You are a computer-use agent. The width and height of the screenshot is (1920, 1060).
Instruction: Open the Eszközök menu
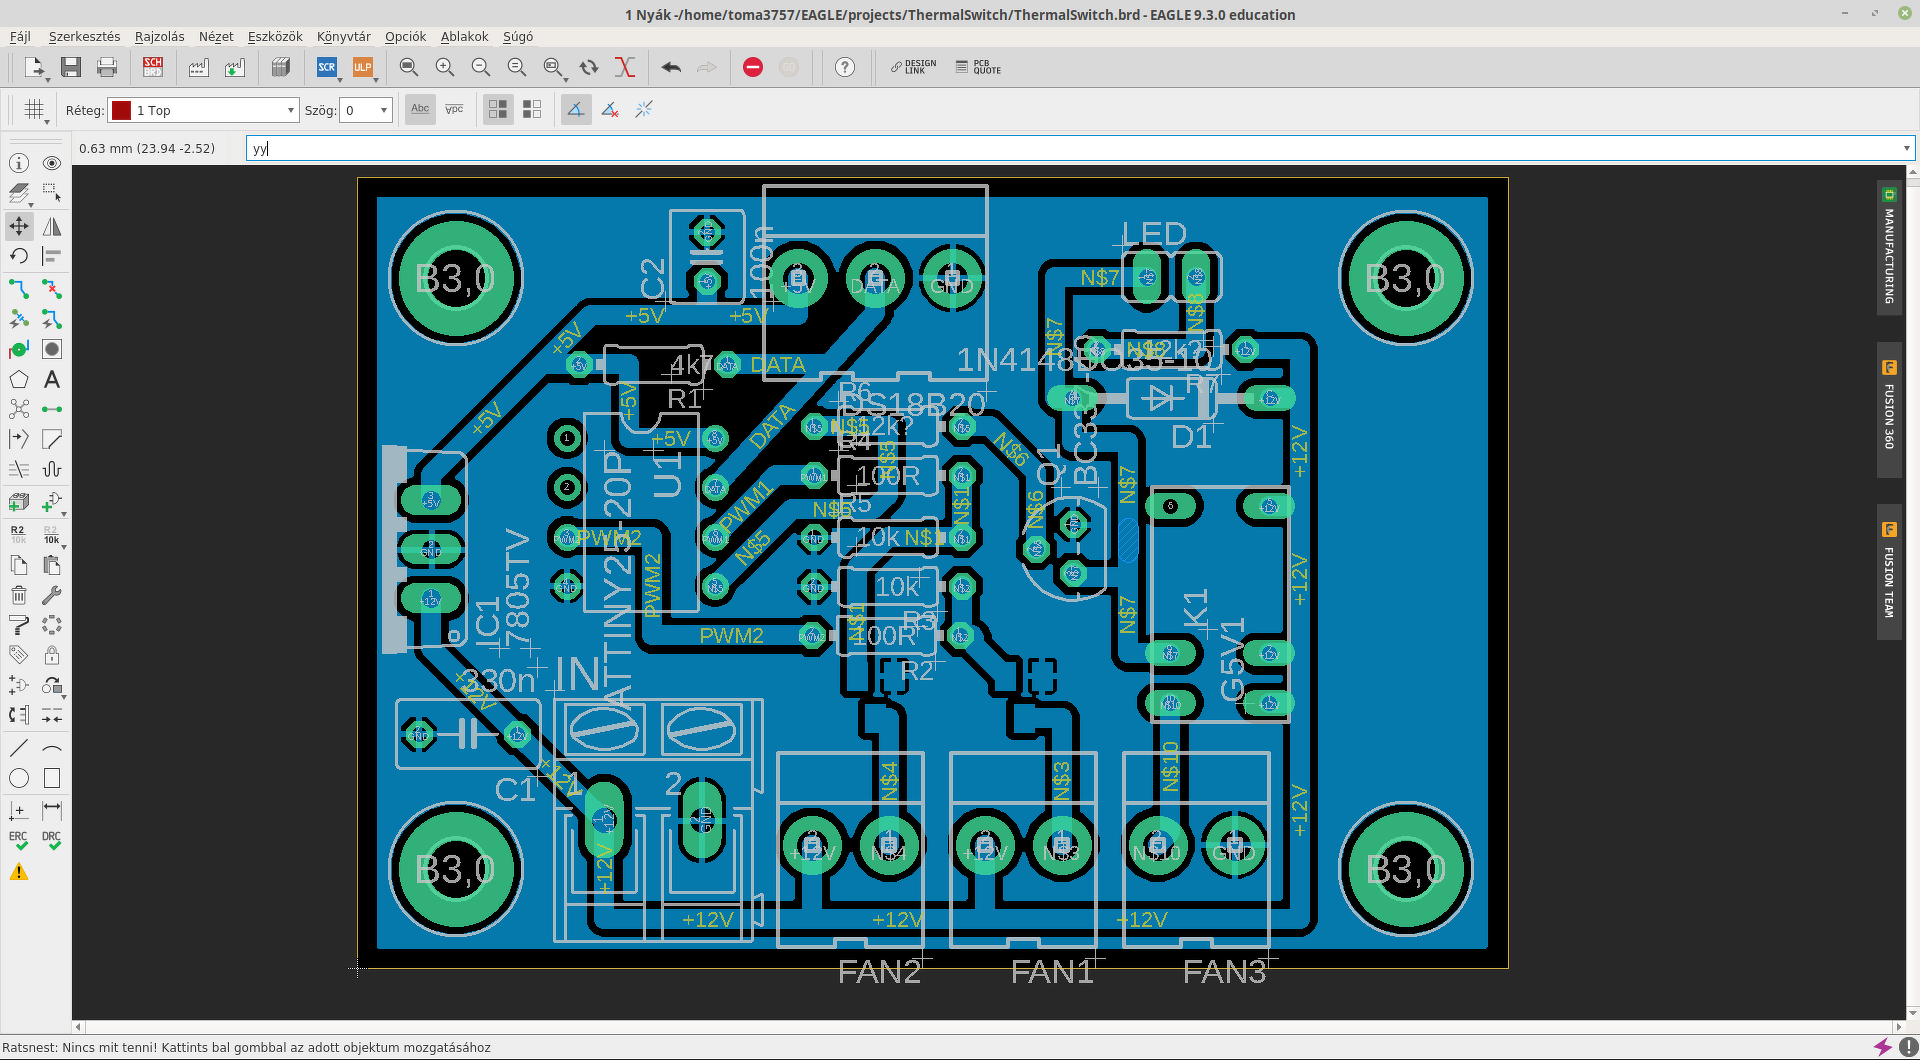(x=275, y=36)
